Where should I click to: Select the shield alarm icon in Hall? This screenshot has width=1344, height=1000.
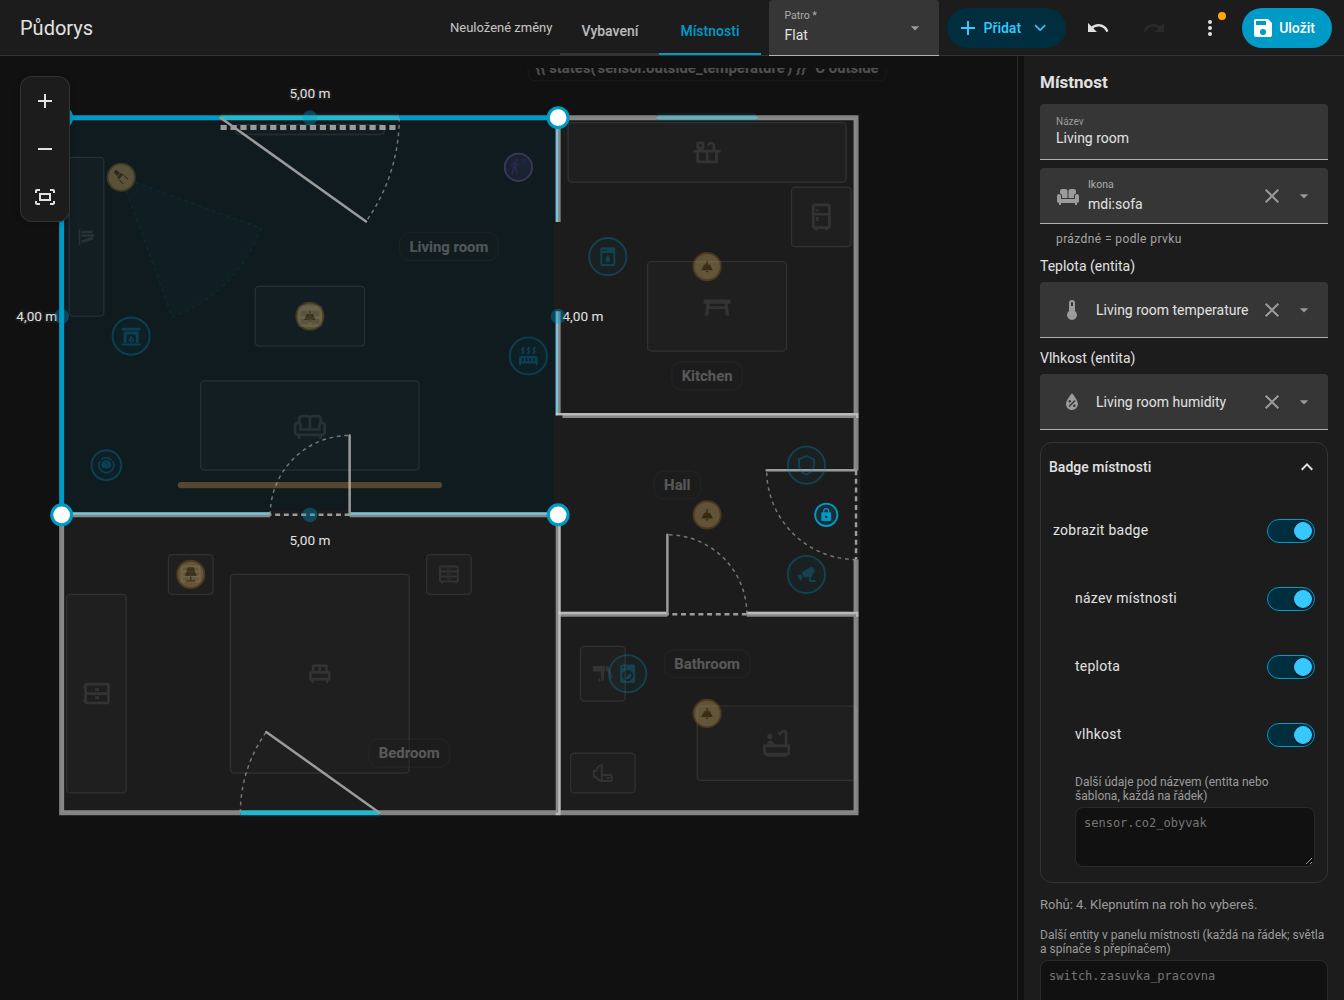pos(807,465)
